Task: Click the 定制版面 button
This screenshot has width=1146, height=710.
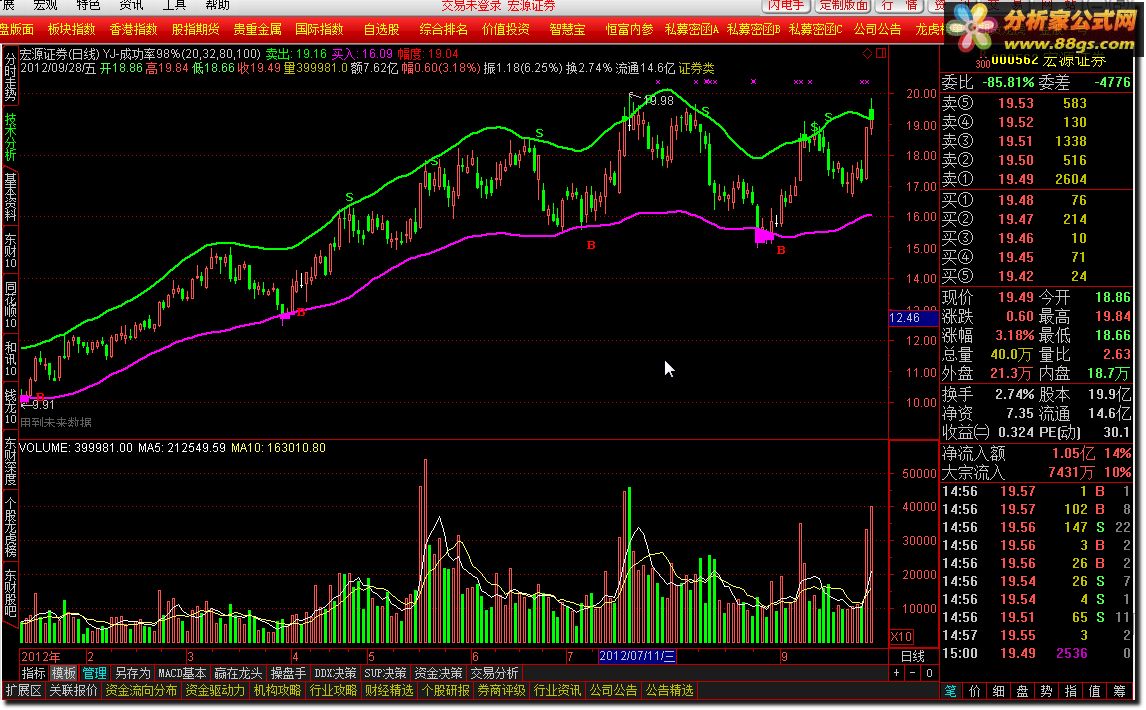Action: tap(844, 5)
